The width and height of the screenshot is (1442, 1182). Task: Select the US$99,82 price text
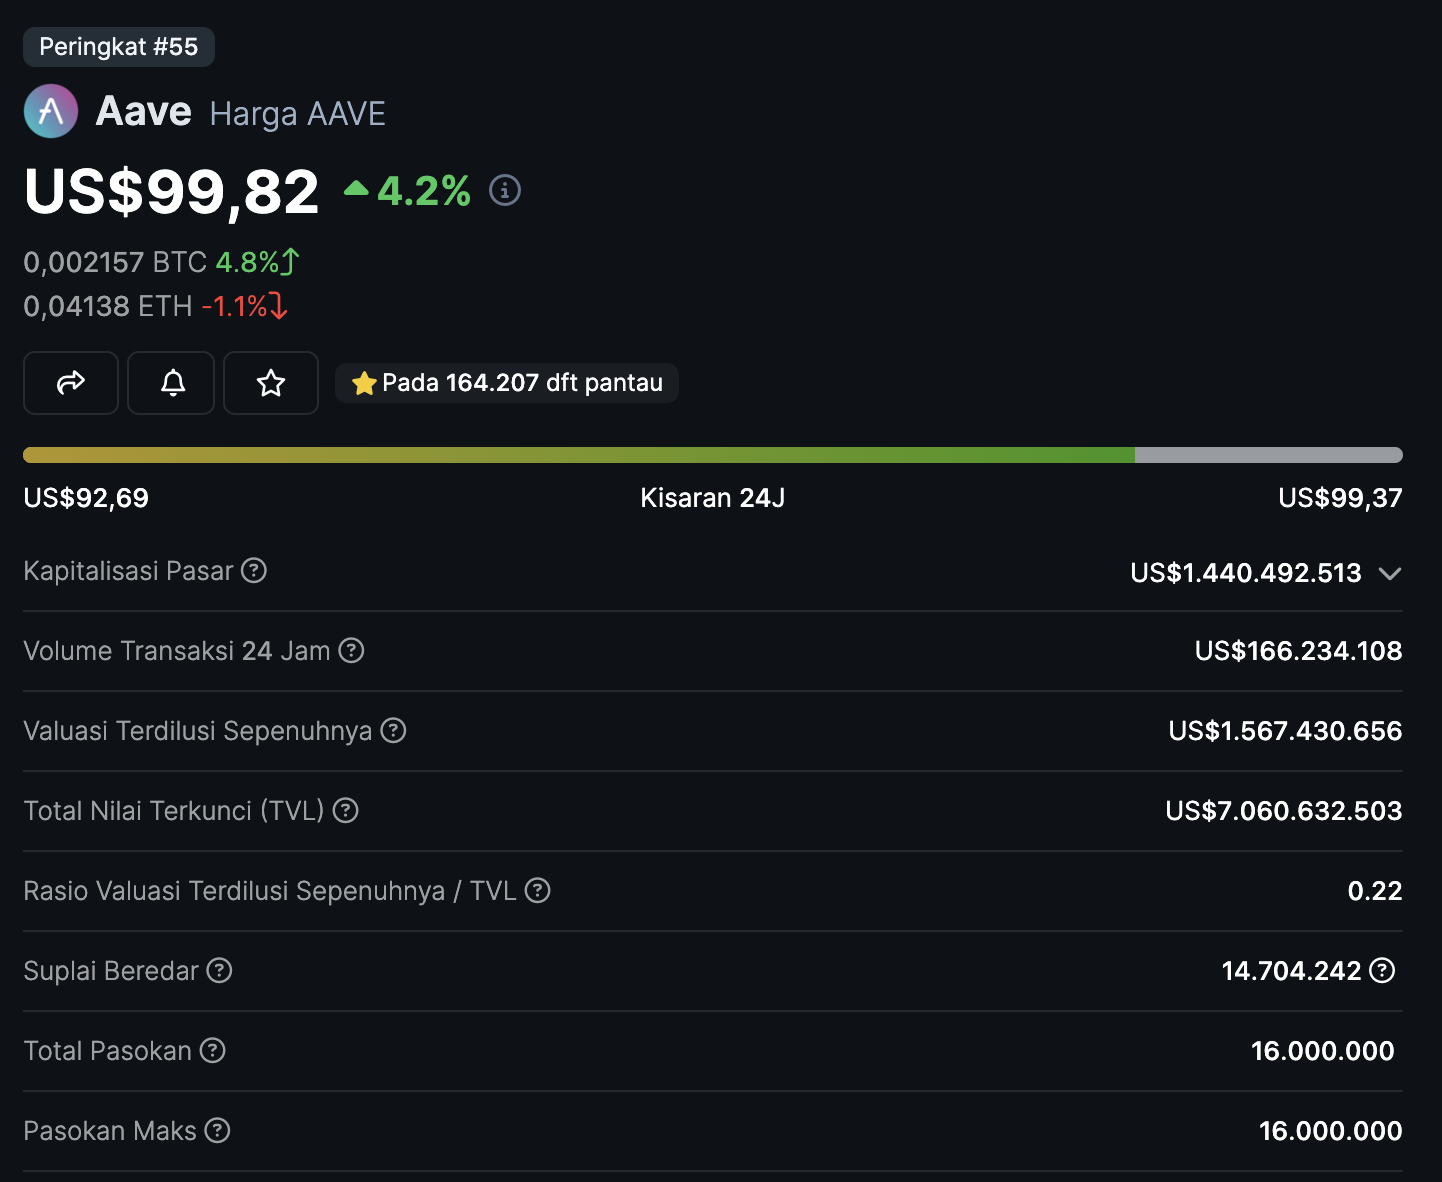point(171,192)
